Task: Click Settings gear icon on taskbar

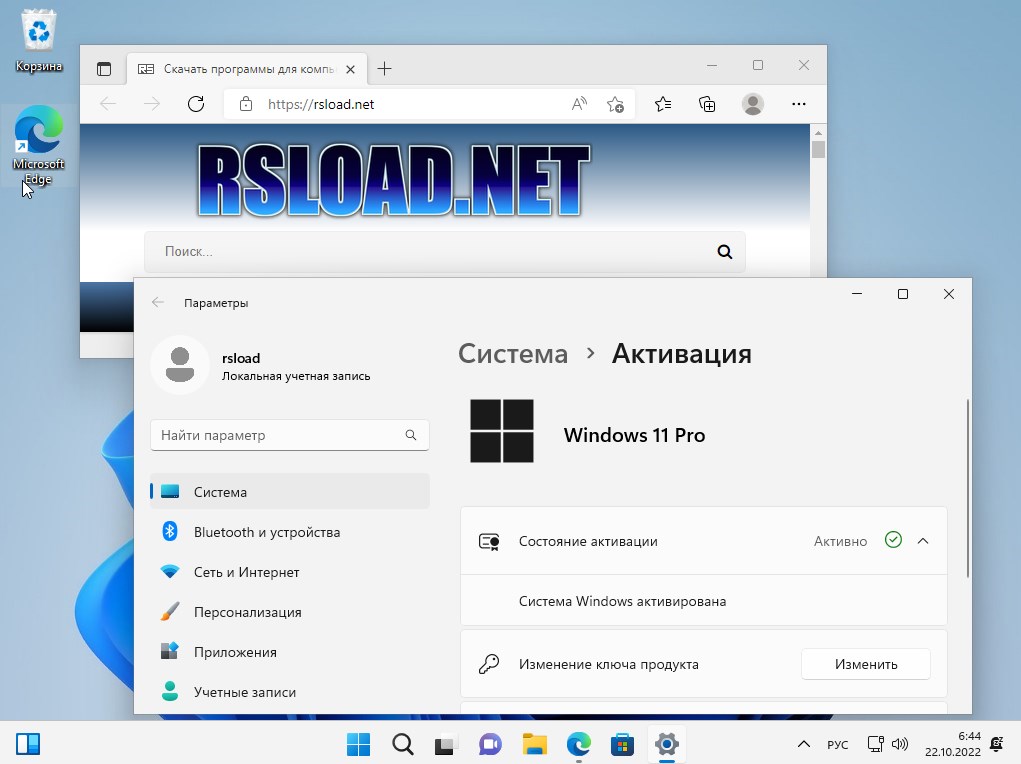Action: point(667,744)
